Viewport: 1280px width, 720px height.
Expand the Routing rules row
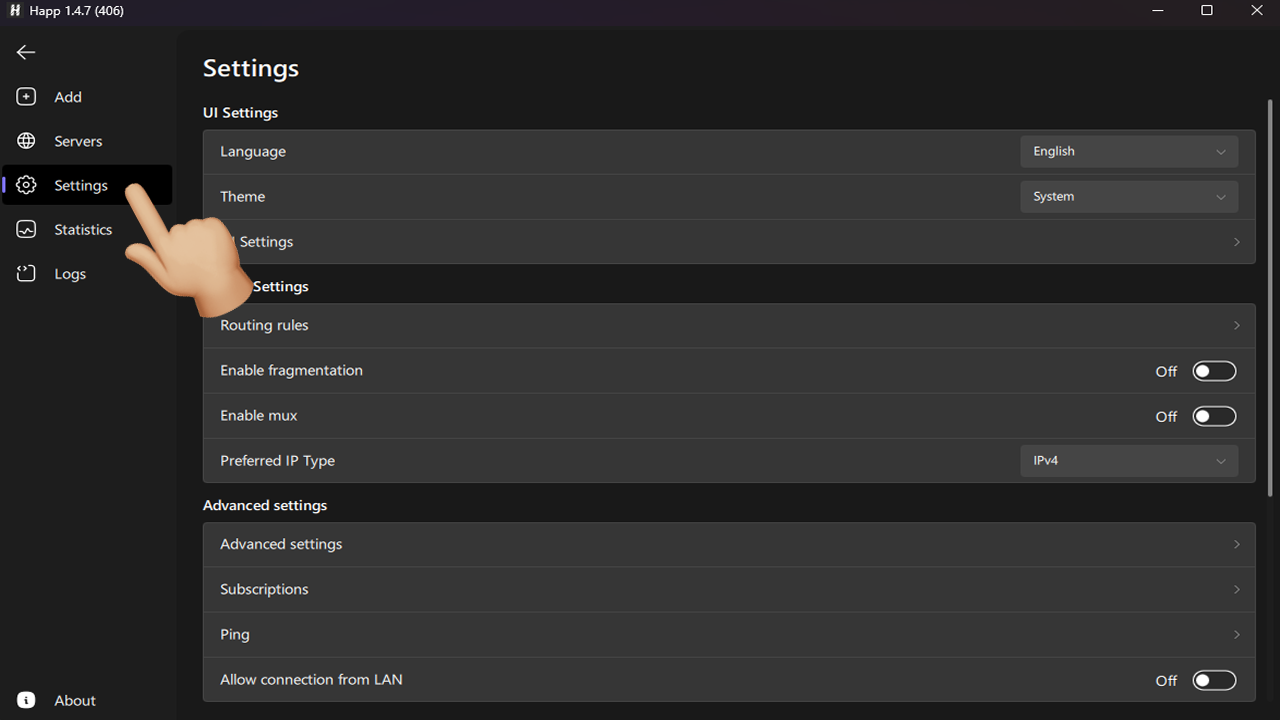tap(728, 325)
